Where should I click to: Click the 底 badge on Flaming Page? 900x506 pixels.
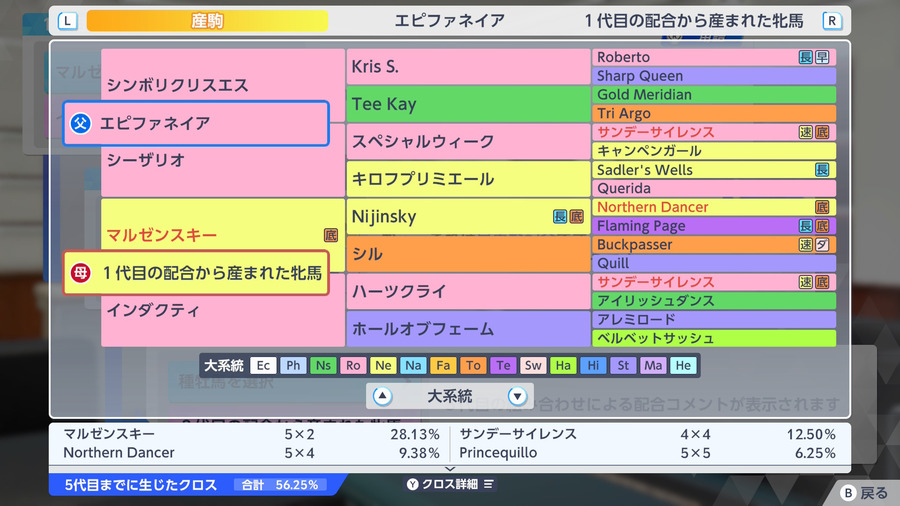click(822, 226)
